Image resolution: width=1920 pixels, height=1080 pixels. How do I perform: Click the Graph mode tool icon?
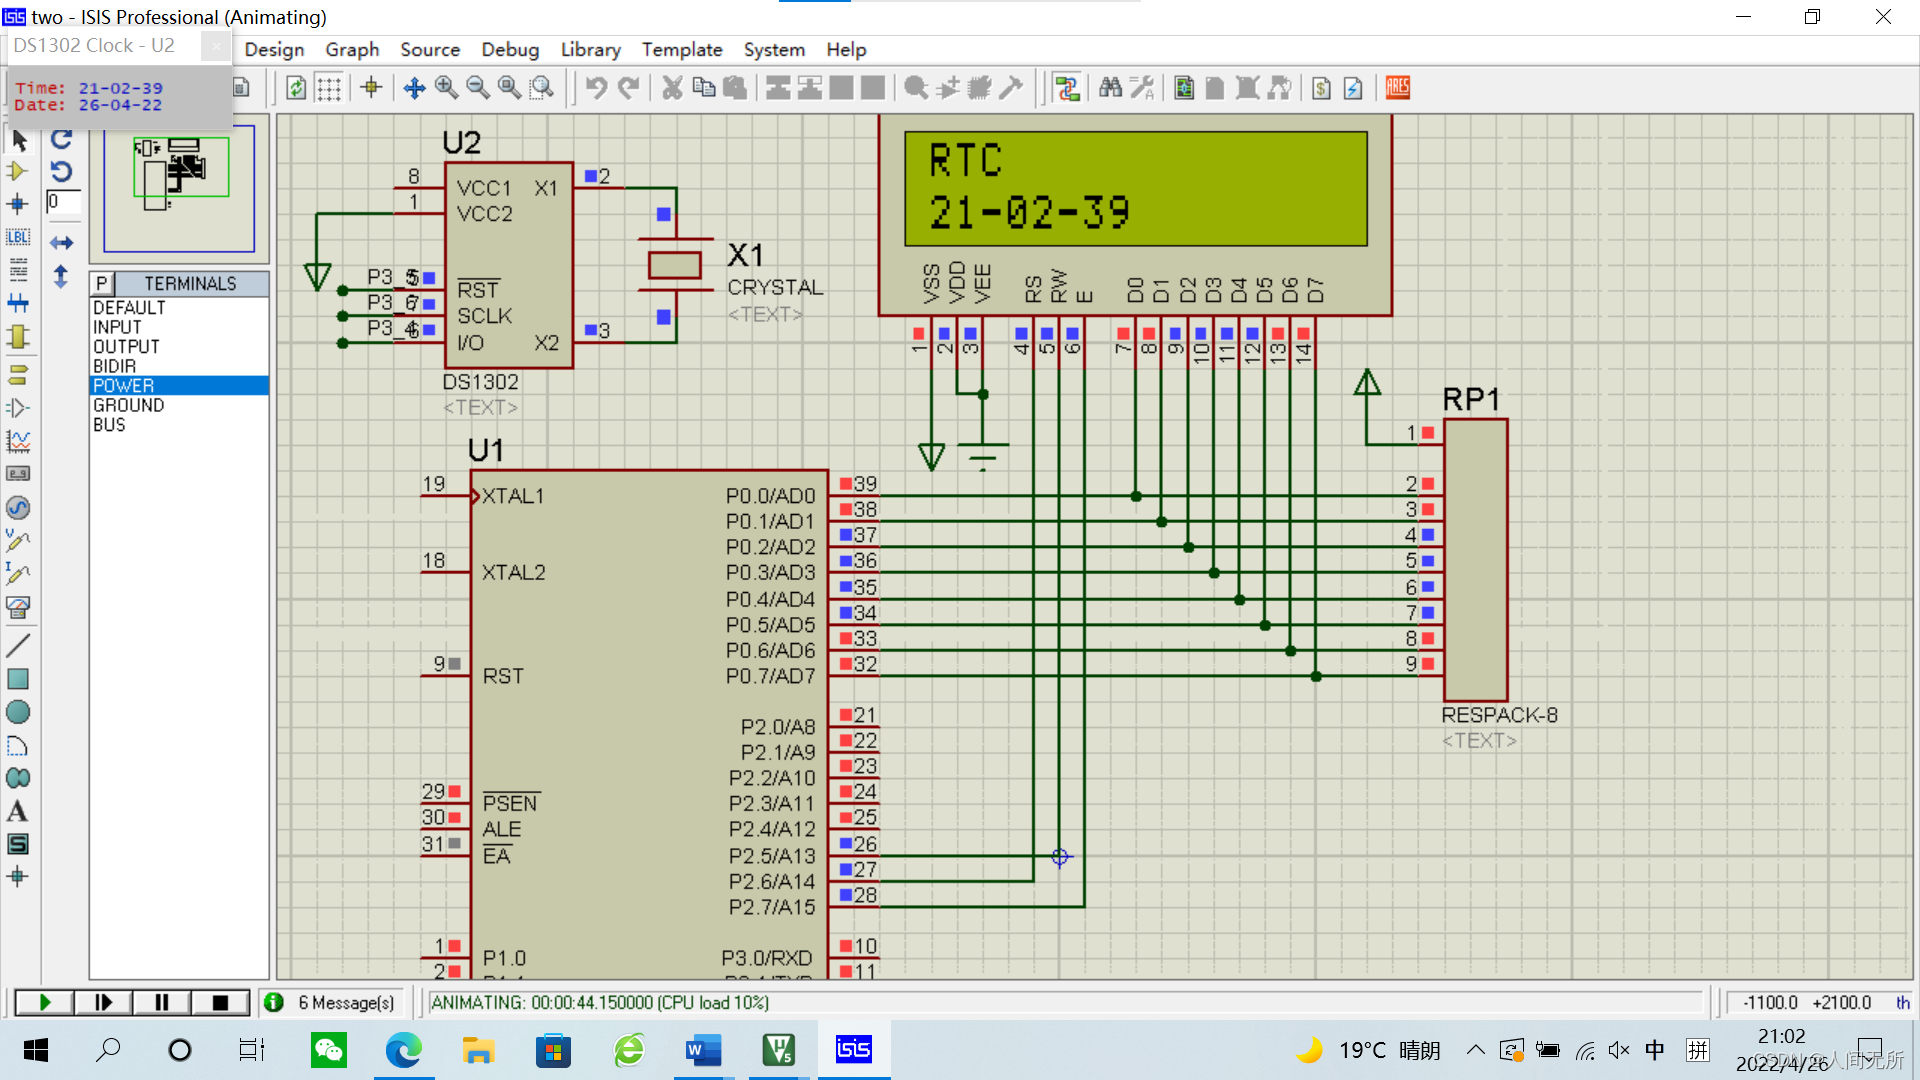[x=18, y=441]
